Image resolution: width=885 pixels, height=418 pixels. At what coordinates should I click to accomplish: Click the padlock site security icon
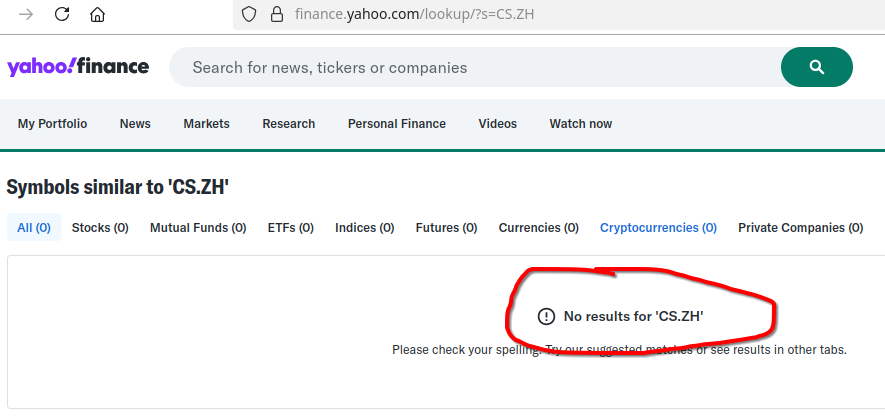(277, 15)
